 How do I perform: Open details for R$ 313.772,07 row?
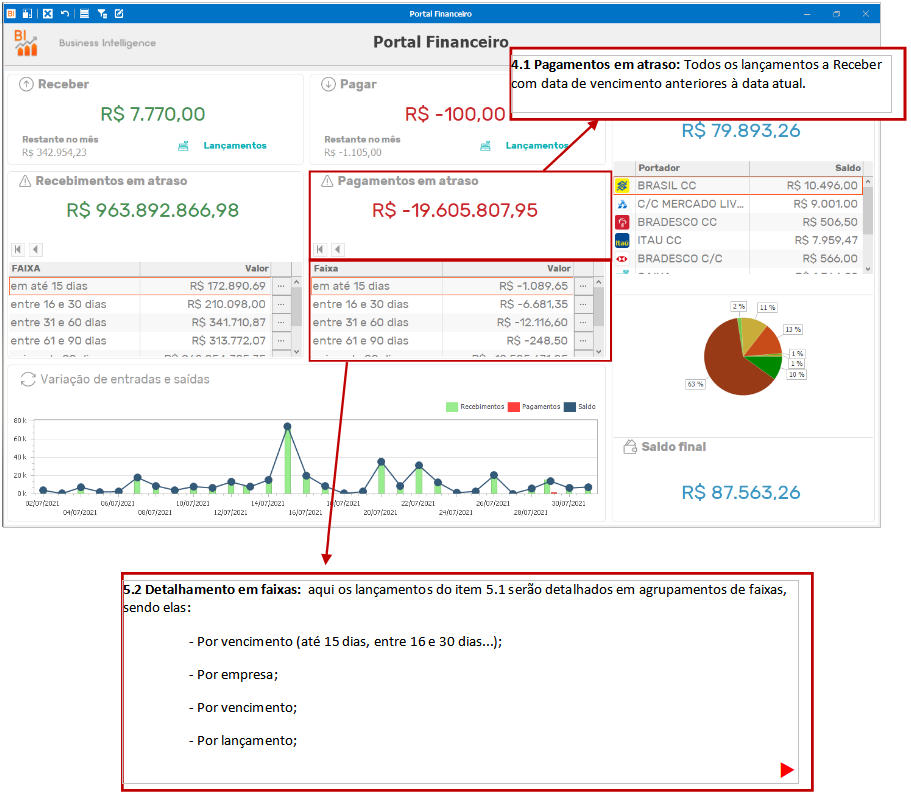(281, 340)
